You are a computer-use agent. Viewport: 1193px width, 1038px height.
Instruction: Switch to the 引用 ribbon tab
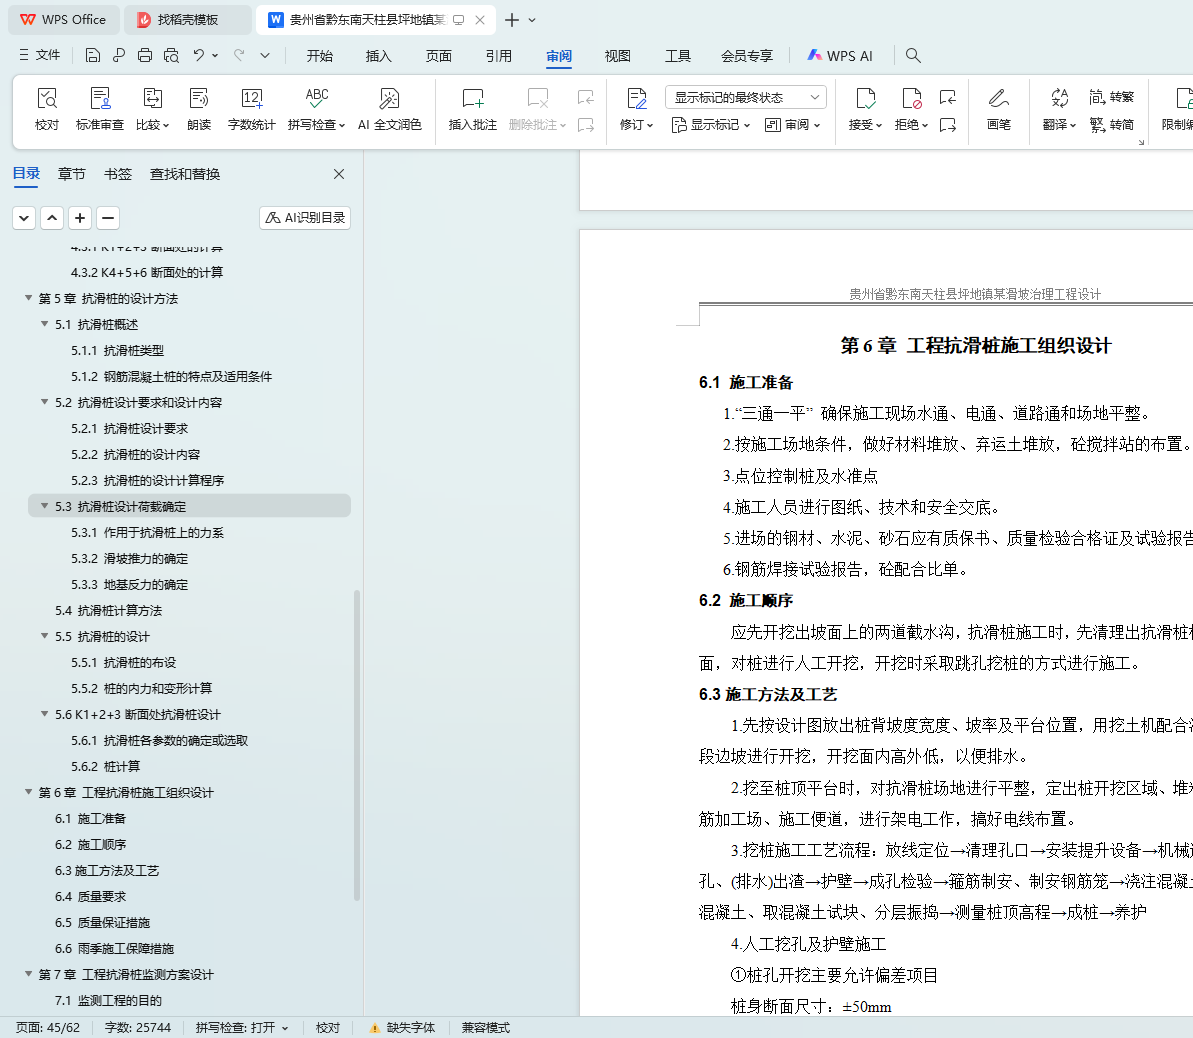[x=498, y=56]
